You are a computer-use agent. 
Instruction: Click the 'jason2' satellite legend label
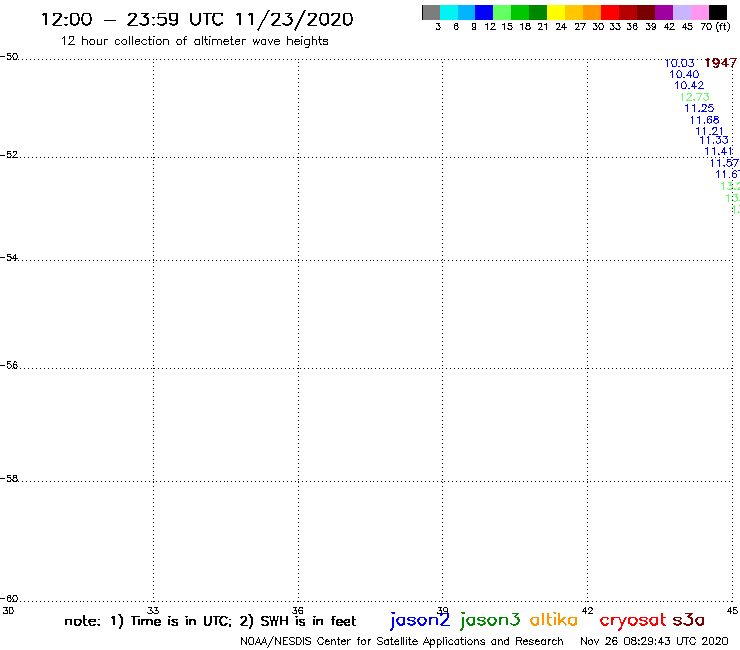point(420,620)
